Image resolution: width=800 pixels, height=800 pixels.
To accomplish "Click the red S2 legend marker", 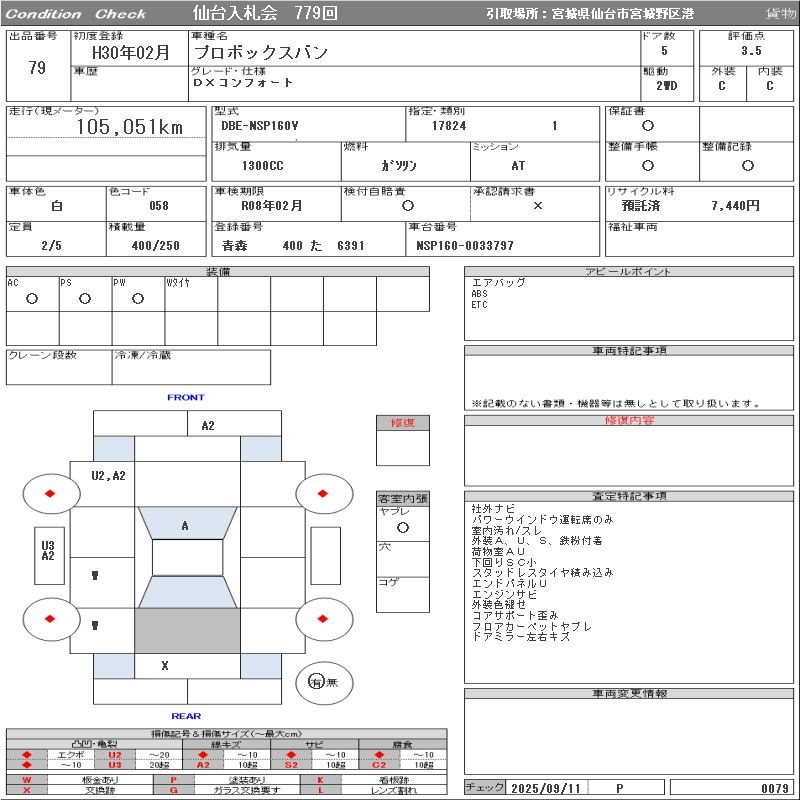I will [291, 764].
